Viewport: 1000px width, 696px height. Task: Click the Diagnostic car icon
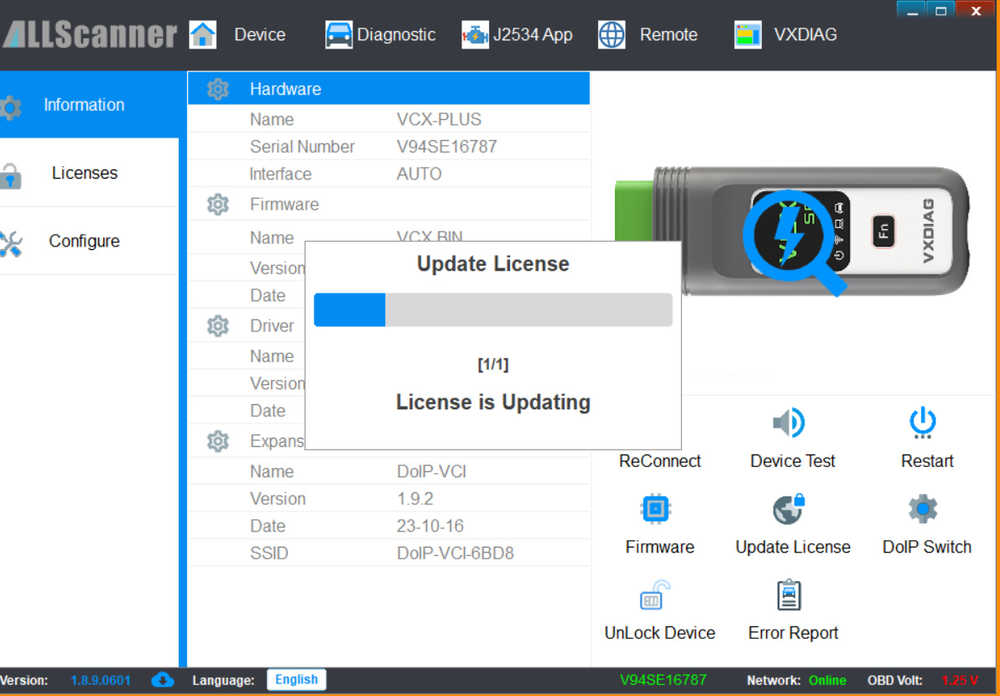(339, 34)
